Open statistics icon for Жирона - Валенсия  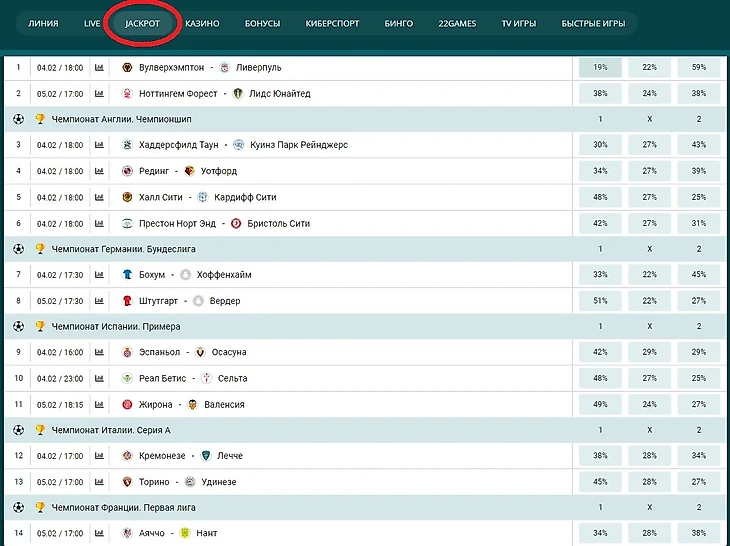(x=99, y=404)
